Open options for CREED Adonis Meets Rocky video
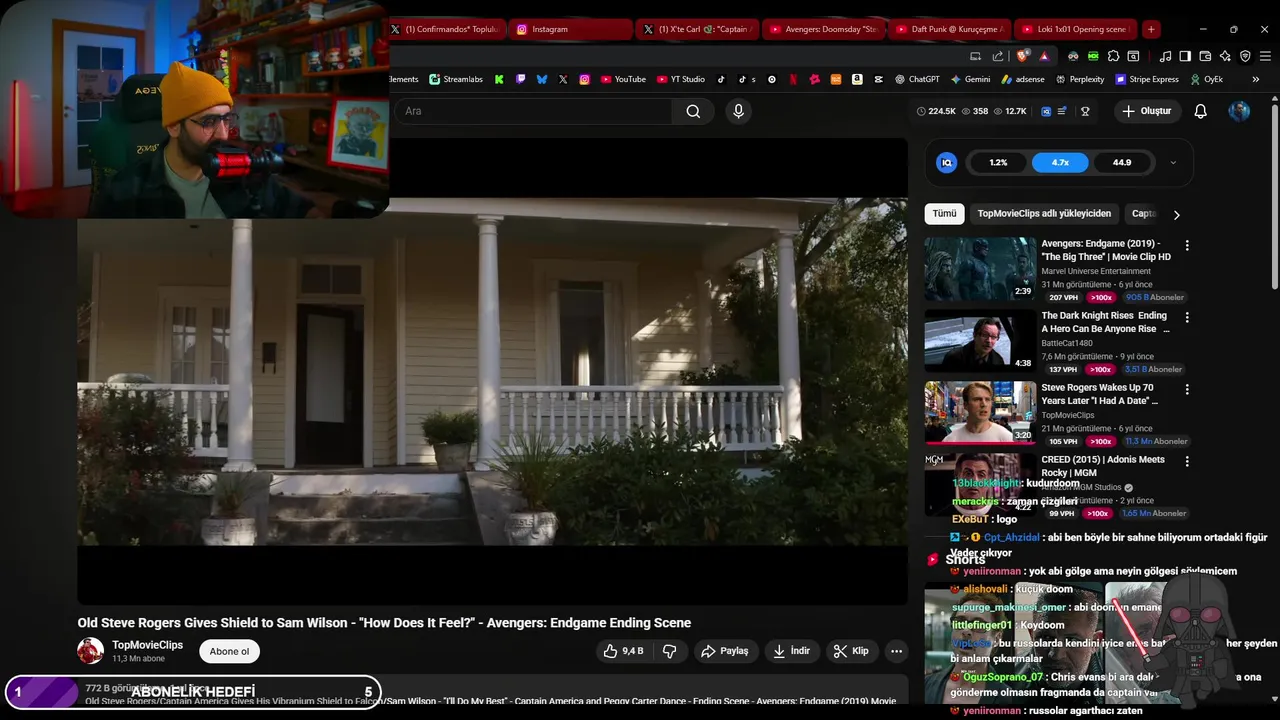Image resolution: width=1280 pixels, height=720 pixels. [1187, 461]
